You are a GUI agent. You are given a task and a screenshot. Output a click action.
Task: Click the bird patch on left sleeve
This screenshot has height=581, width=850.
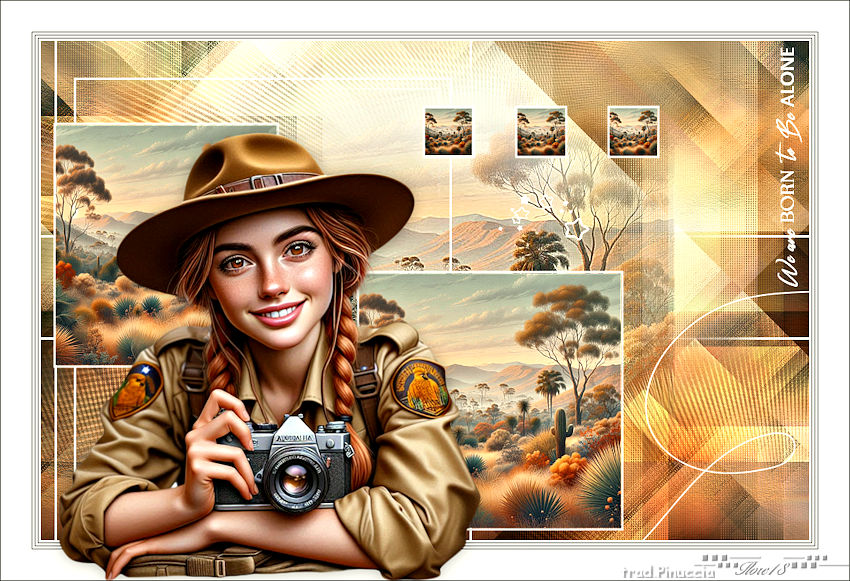pos(135,390)
